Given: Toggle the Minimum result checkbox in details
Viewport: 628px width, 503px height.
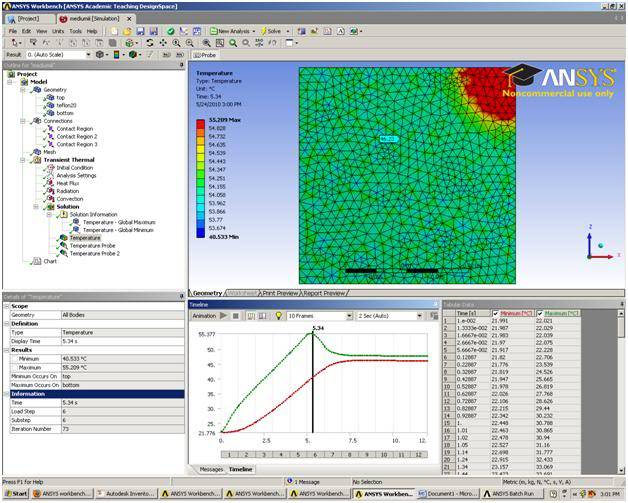Looking at the screenshot, I should 15,359.
